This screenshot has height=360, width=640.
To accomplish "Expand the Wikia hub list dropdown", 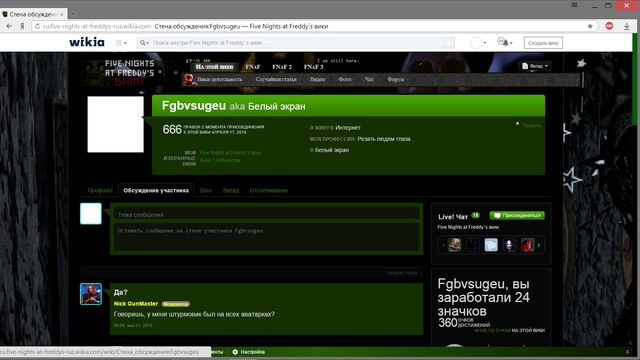I will tap(121, 42).
